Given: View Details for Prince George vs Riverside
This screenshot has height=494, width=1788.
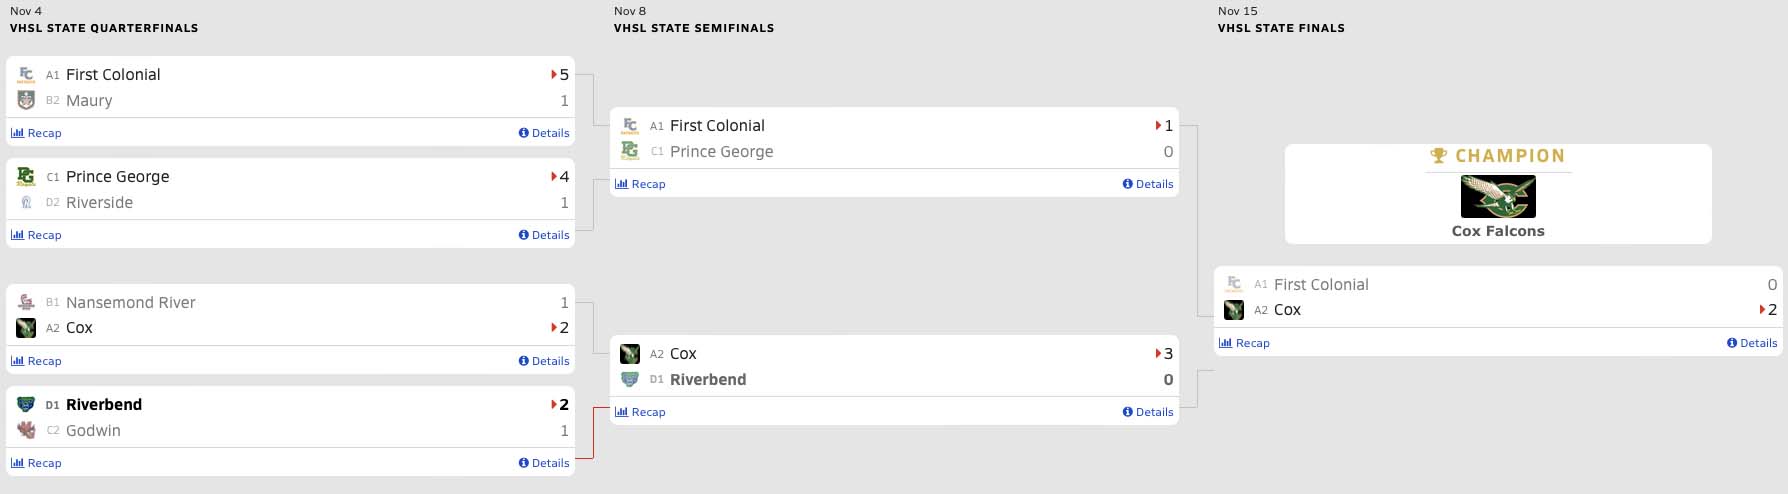Looking at the screenshot, I should pyautogui.click(x=544, y=235).
